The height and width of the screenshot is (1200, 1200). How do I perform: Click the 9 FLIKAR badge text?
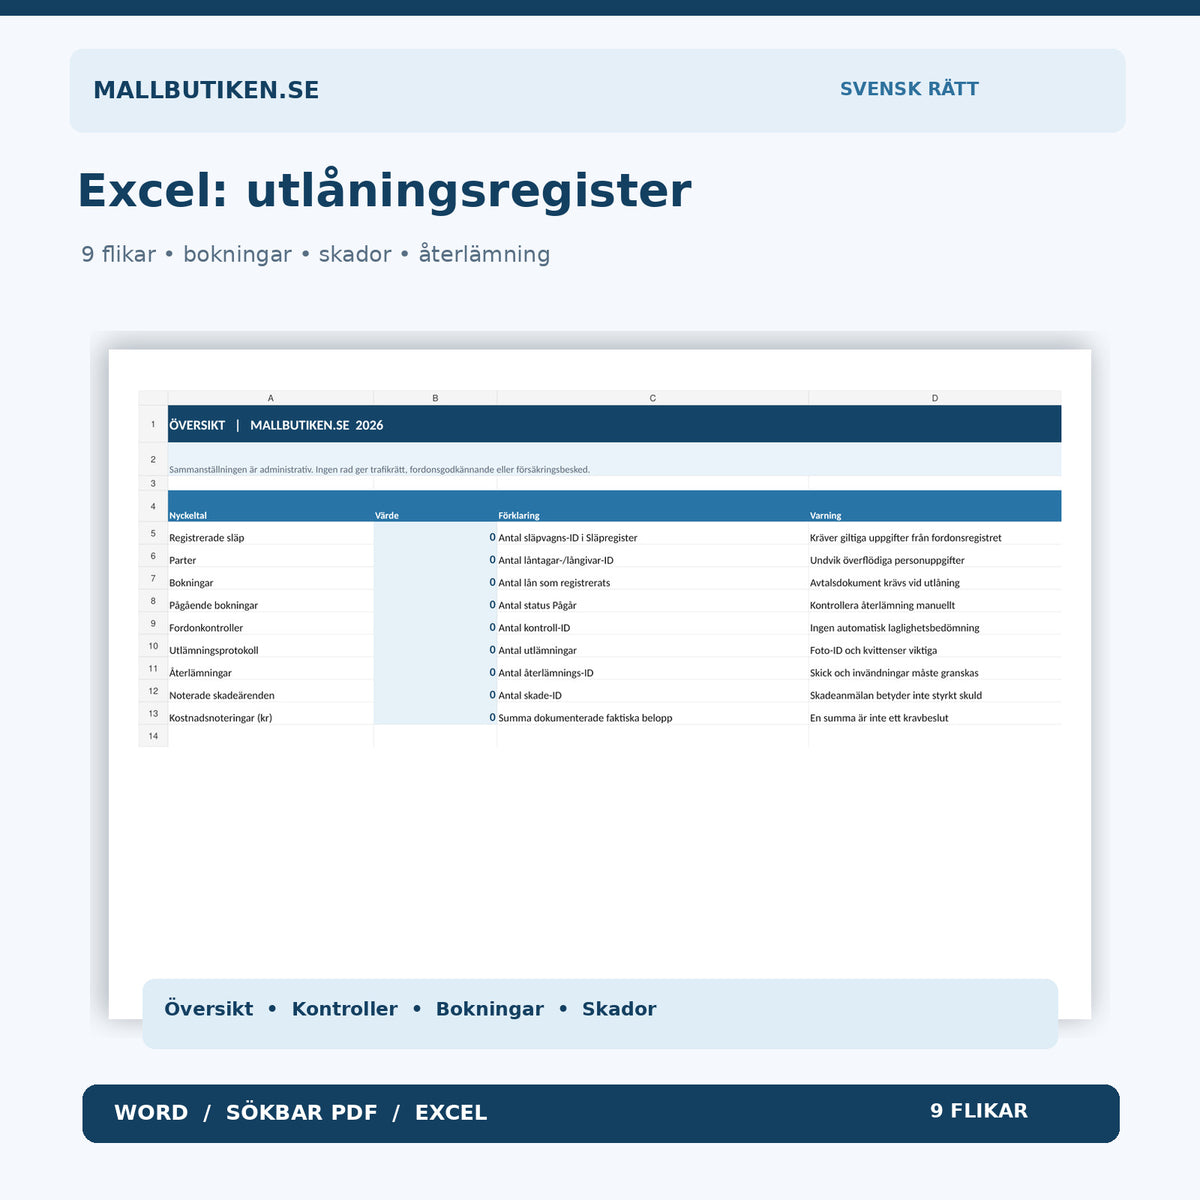click(979, 1111)
